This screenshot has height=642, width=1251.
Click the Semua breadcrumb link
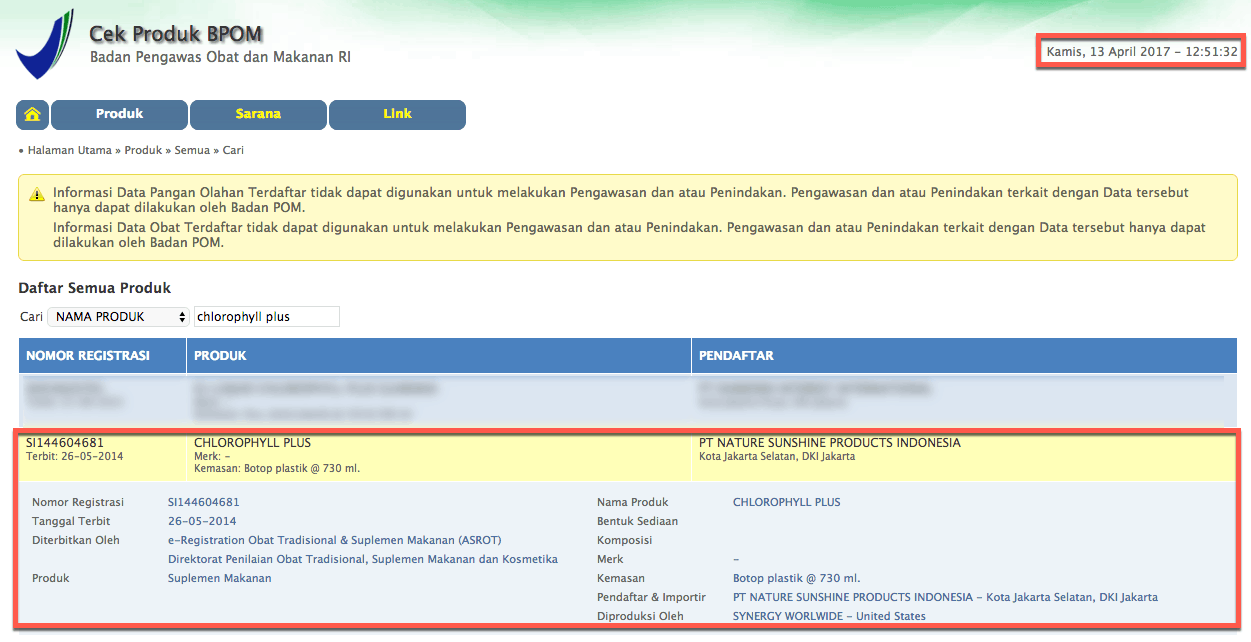click(192, 150)
